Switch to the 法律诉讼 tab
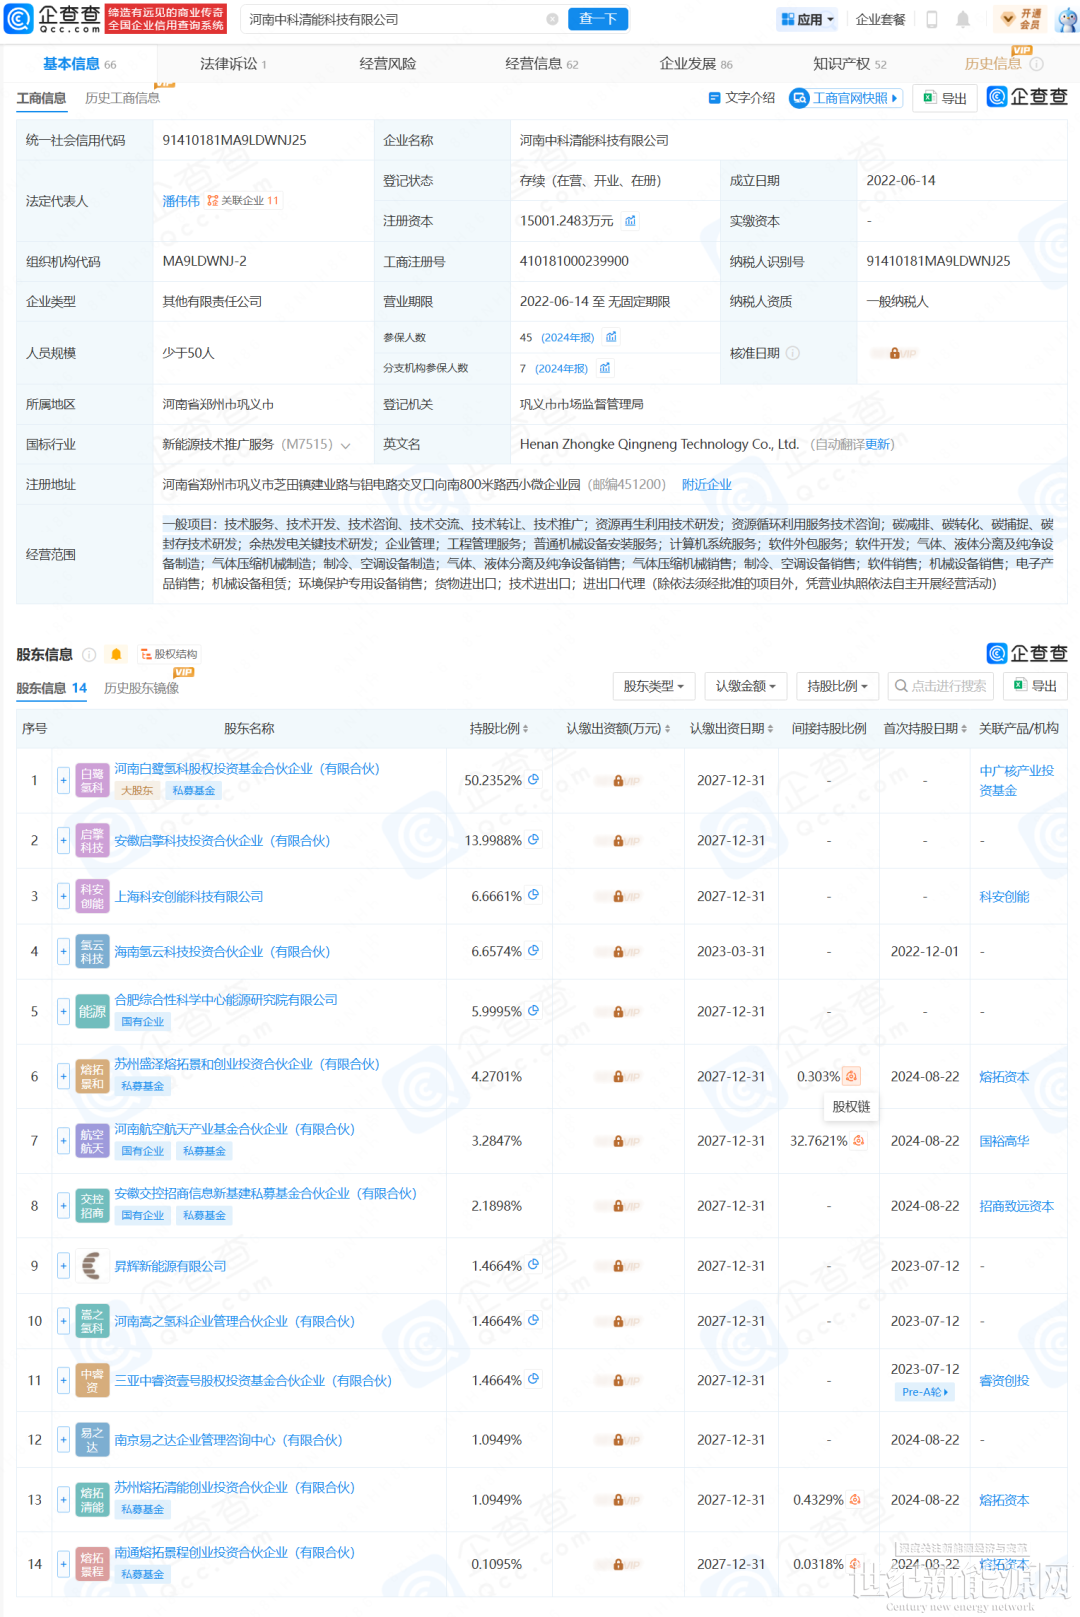The width and height of the screenshot is (1080, 1617). click(232, 64)
